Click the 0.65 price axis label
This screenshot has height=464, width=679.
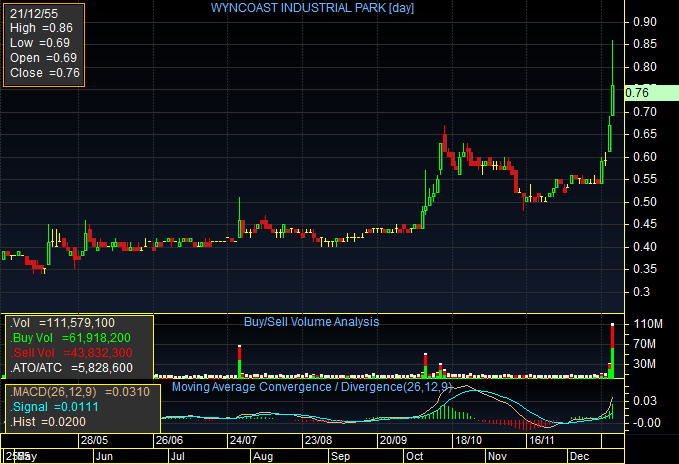645,134
